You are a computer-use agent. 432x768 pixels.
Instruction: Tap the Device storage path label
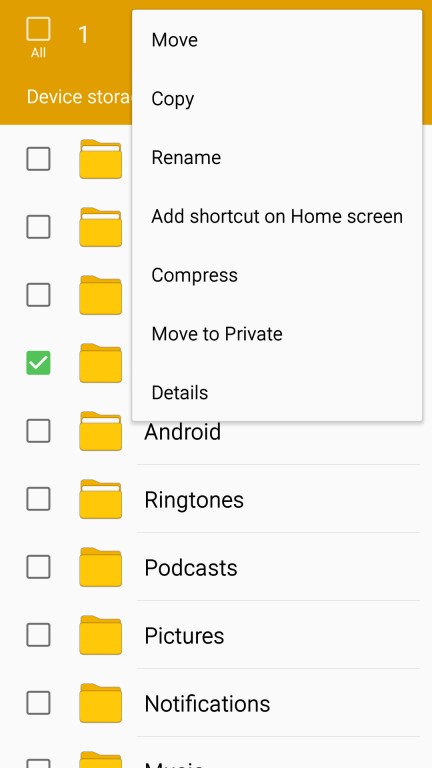pos(79,96)
